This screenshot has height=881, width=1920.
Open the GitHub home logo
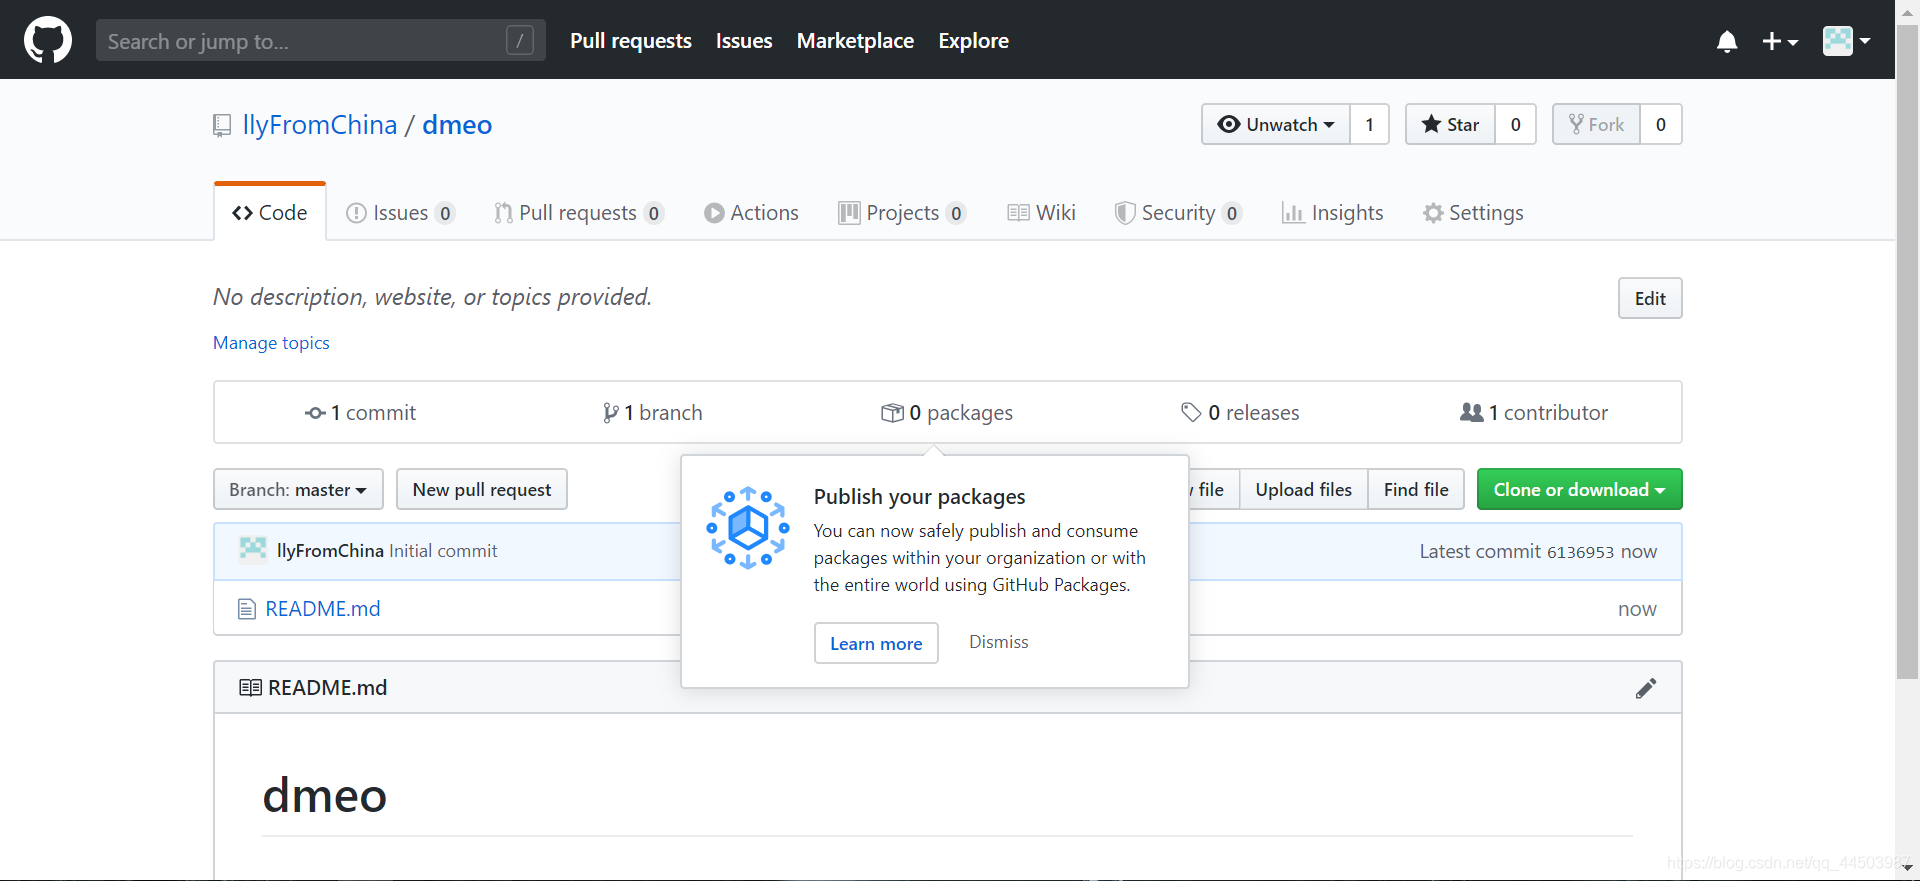(48, 40)
